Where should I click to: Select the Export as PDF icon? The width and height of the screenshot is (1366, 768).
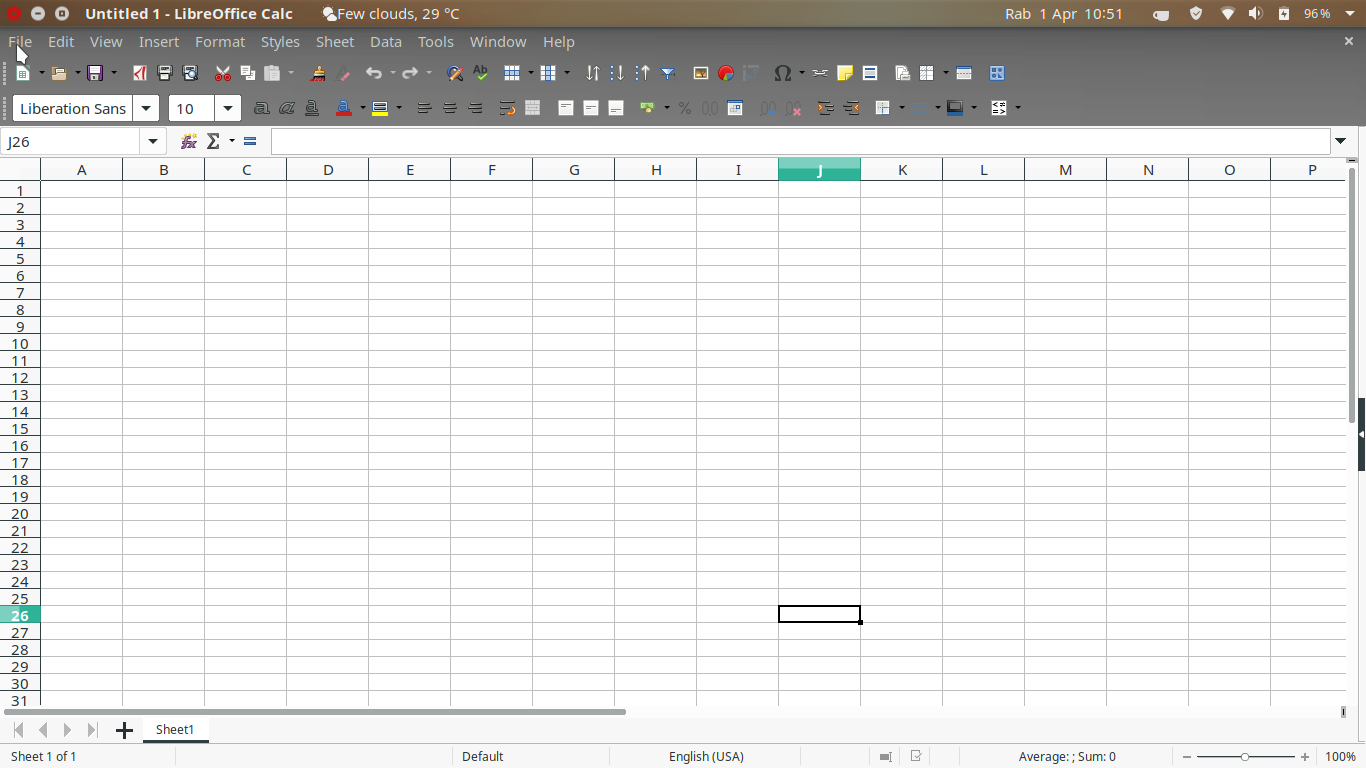(139, 73)
